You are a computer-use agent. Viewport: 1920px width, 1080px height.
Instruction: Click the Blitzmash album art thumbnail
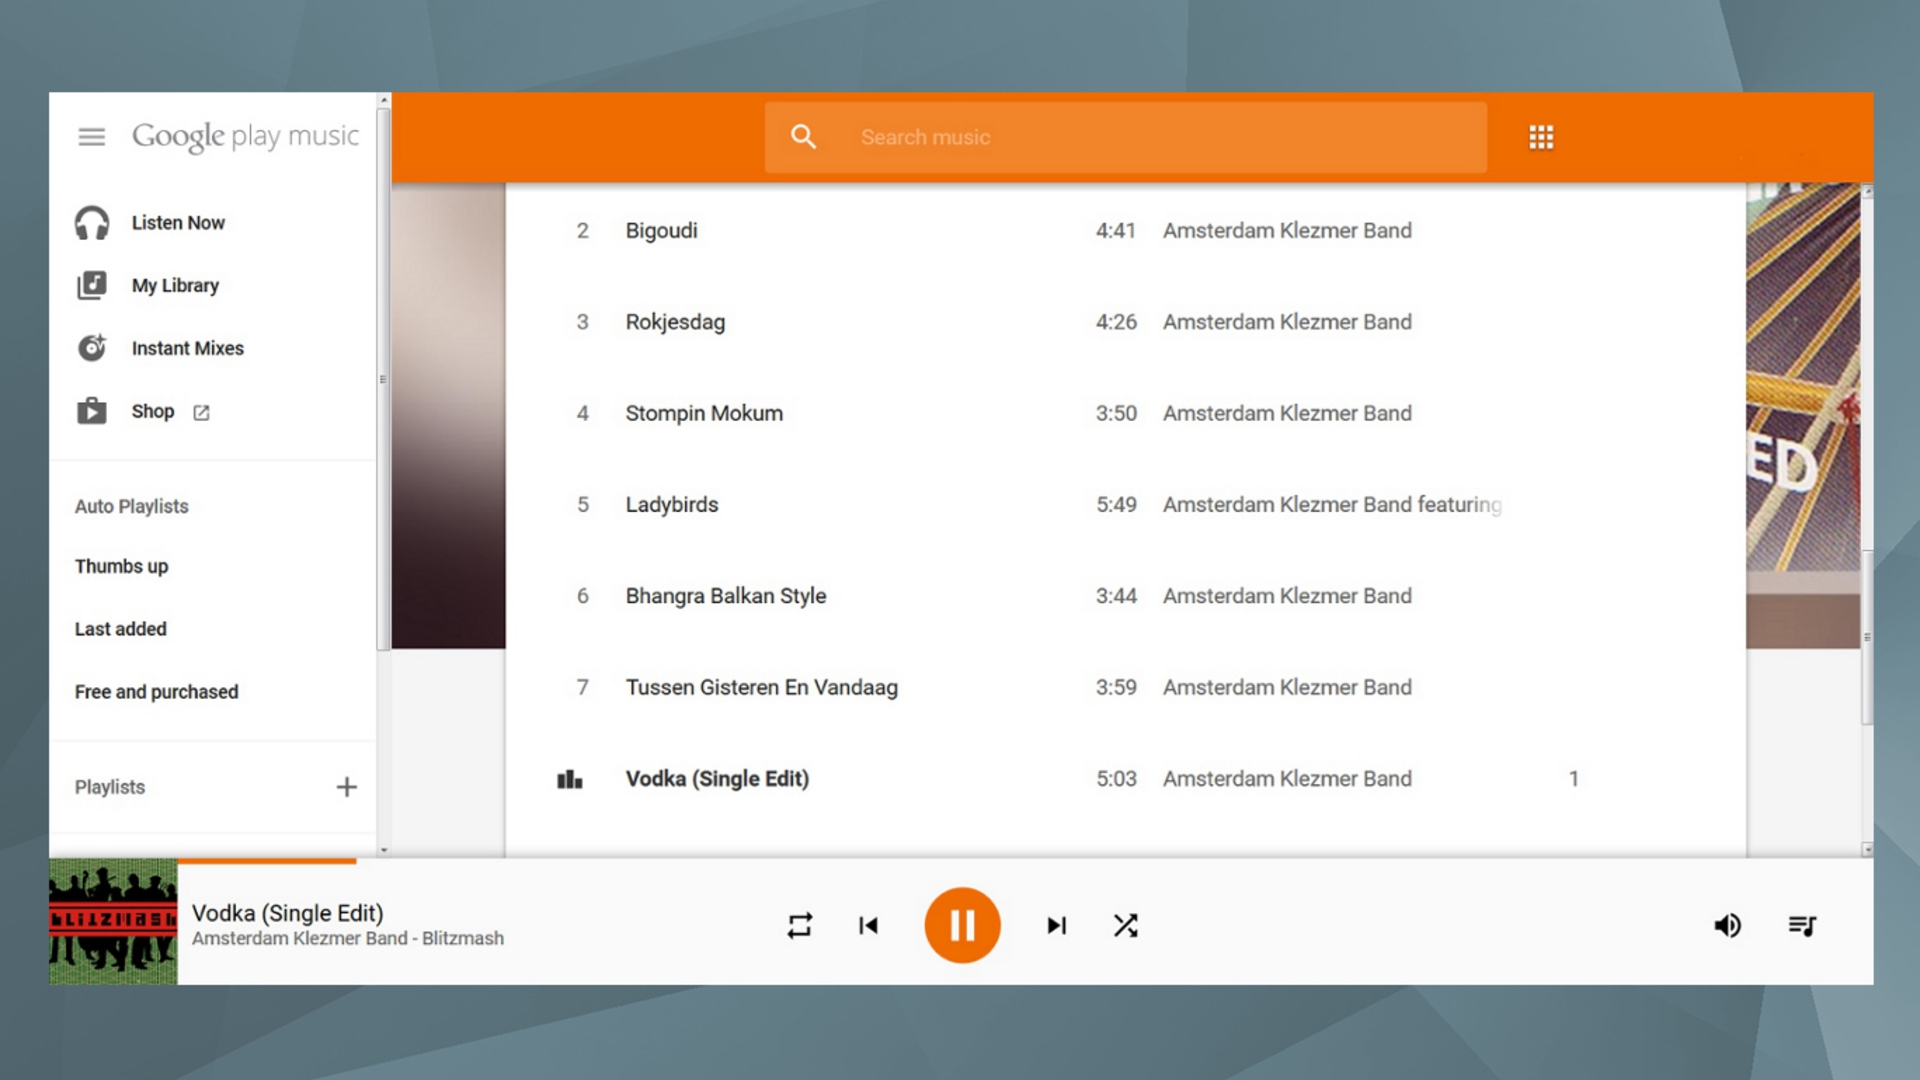pyautogui.click(x=113, y=922)
